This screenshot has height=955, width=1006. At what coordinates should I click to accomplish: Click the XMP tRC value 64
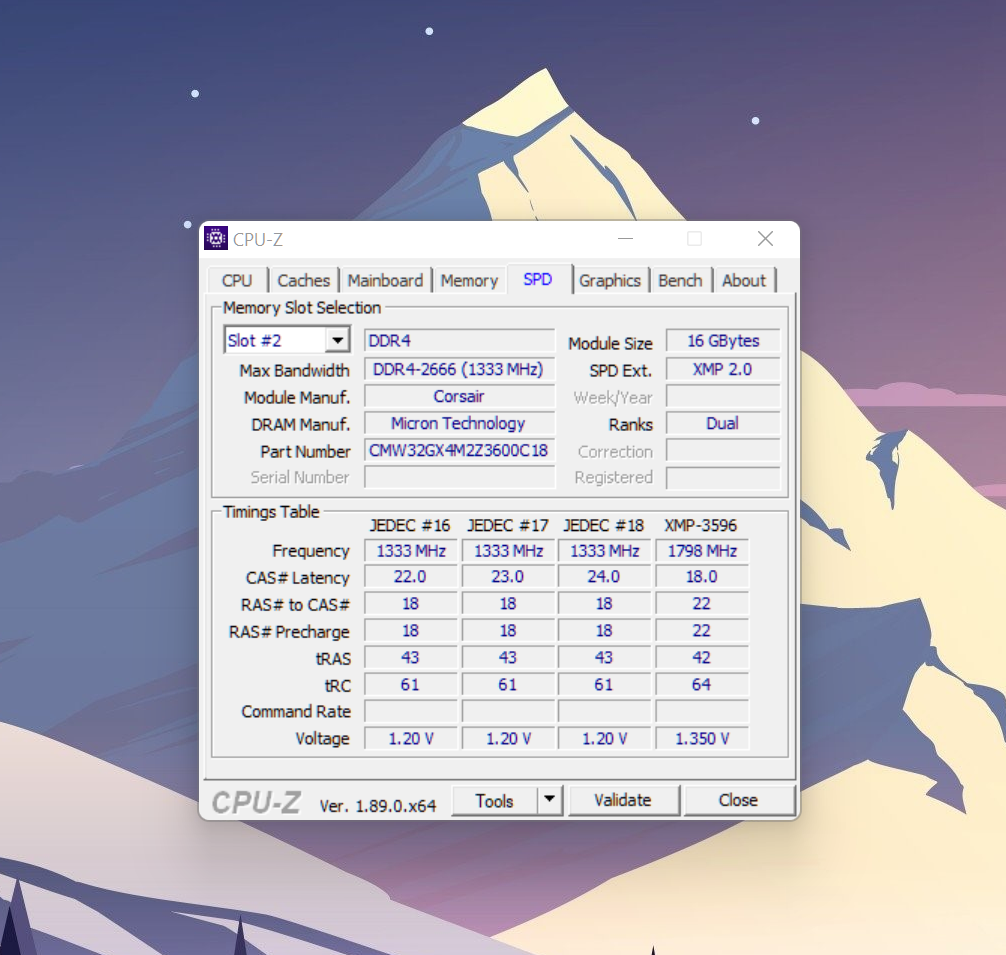(x=702, y=684)
